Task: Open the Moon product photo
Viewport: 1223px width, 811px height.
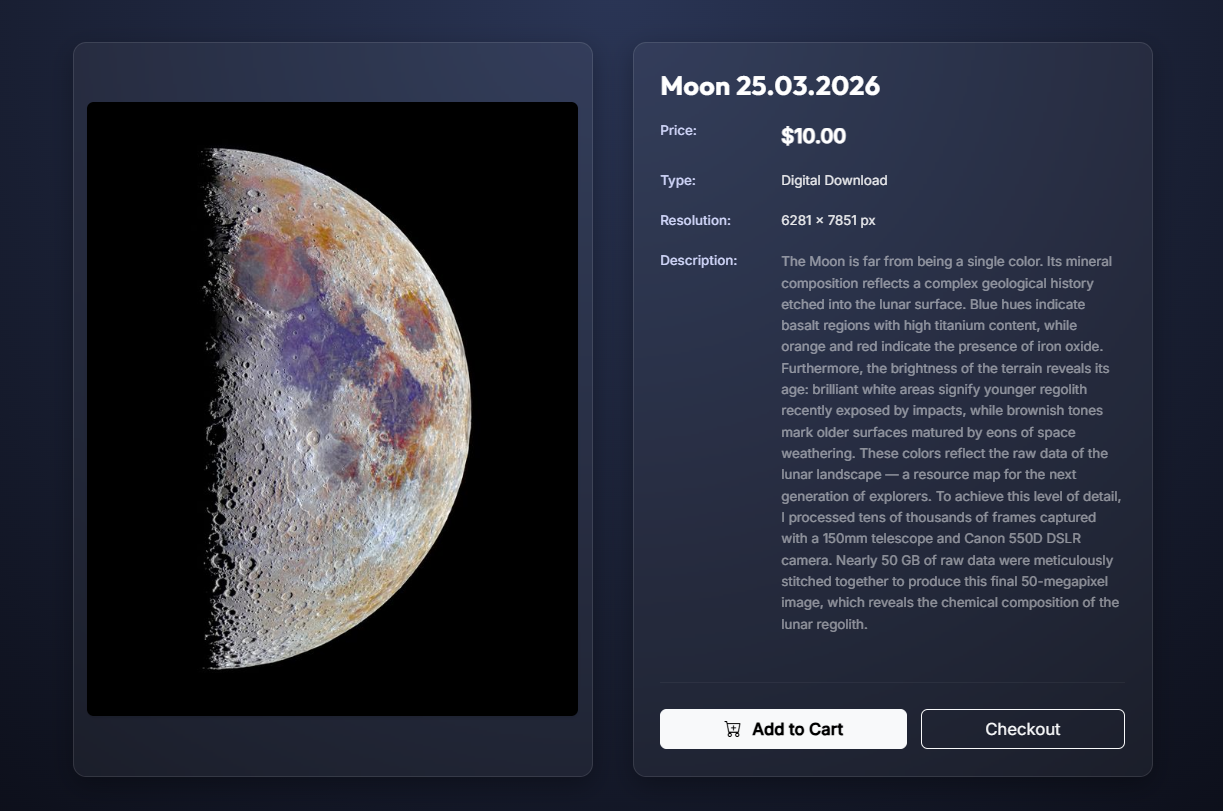Action: coord(332,409)
